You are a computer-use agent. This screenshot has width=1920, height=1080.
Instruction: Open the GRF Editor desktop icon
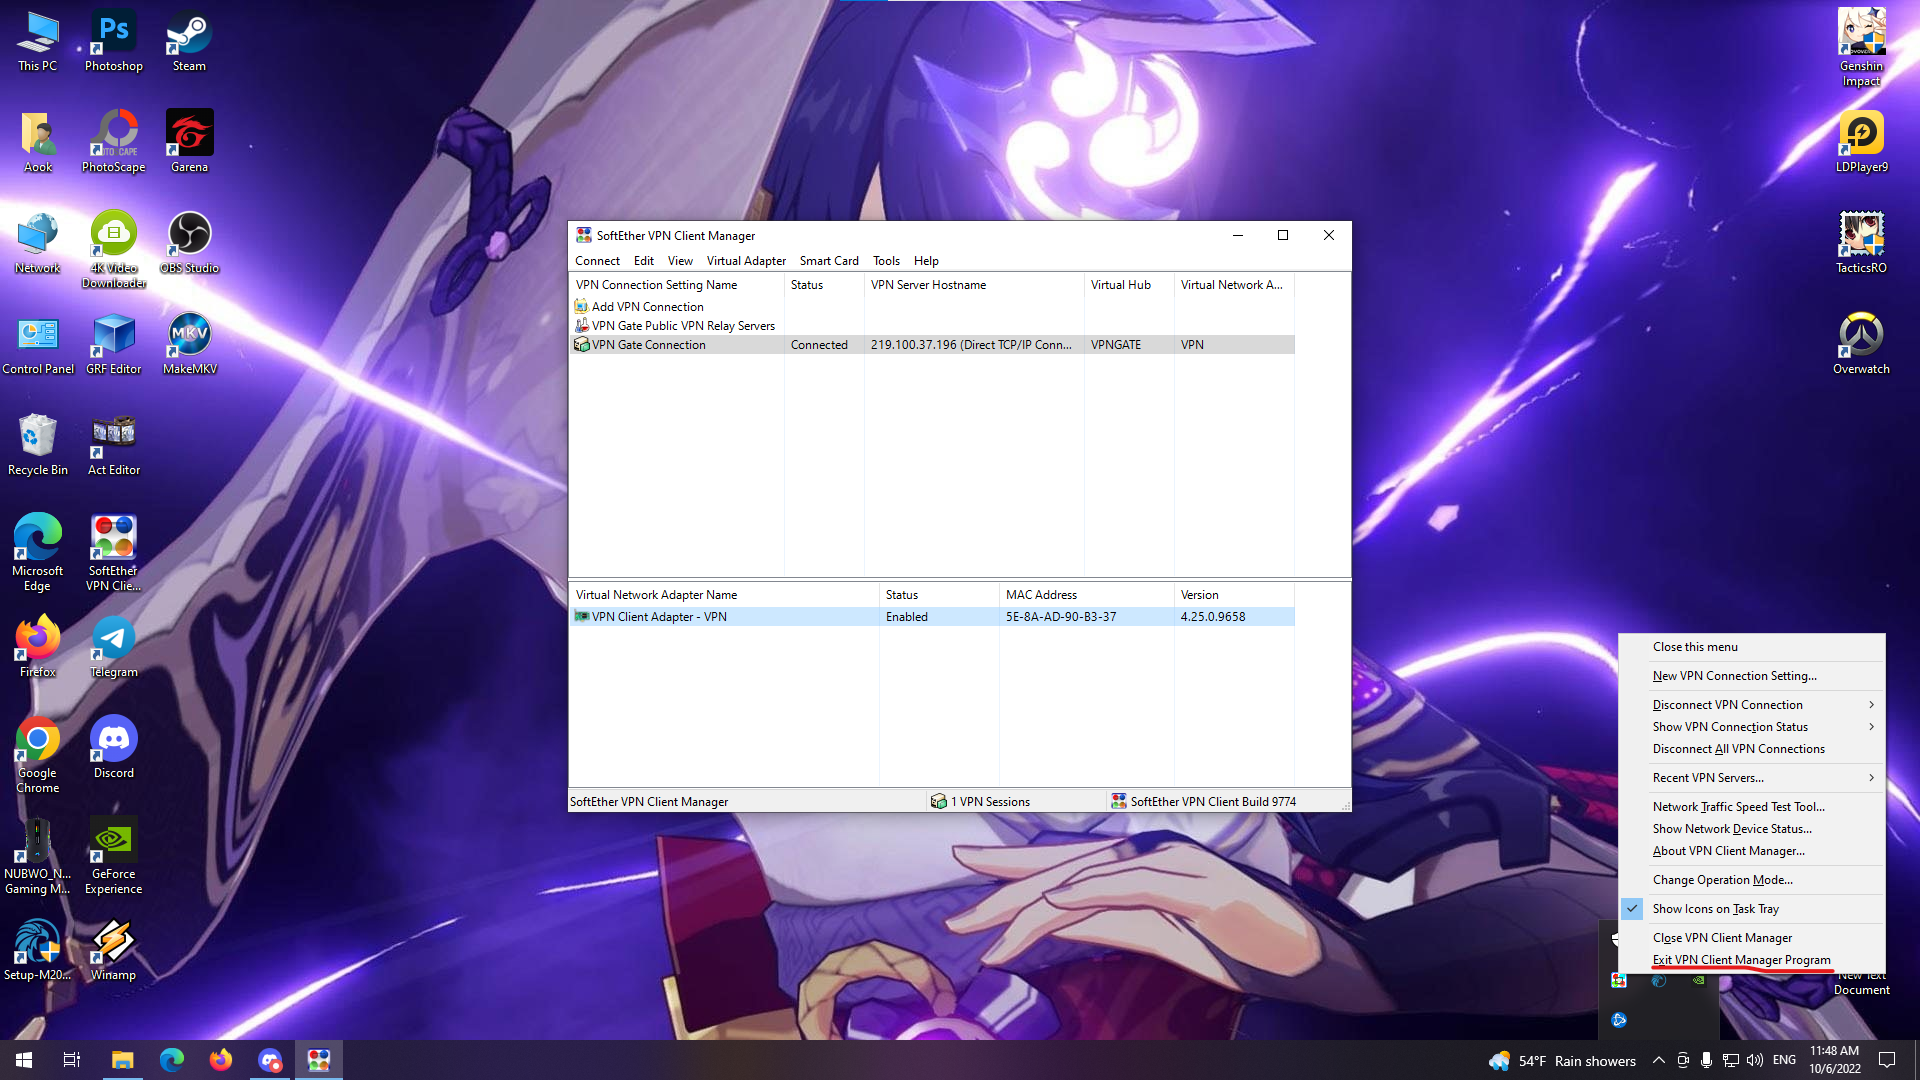114,344
